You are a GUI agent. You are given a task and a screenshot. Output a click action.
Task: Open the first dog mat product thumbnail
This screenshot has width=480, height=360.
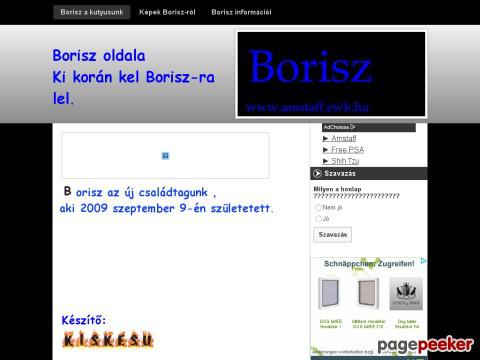[330, 294]
